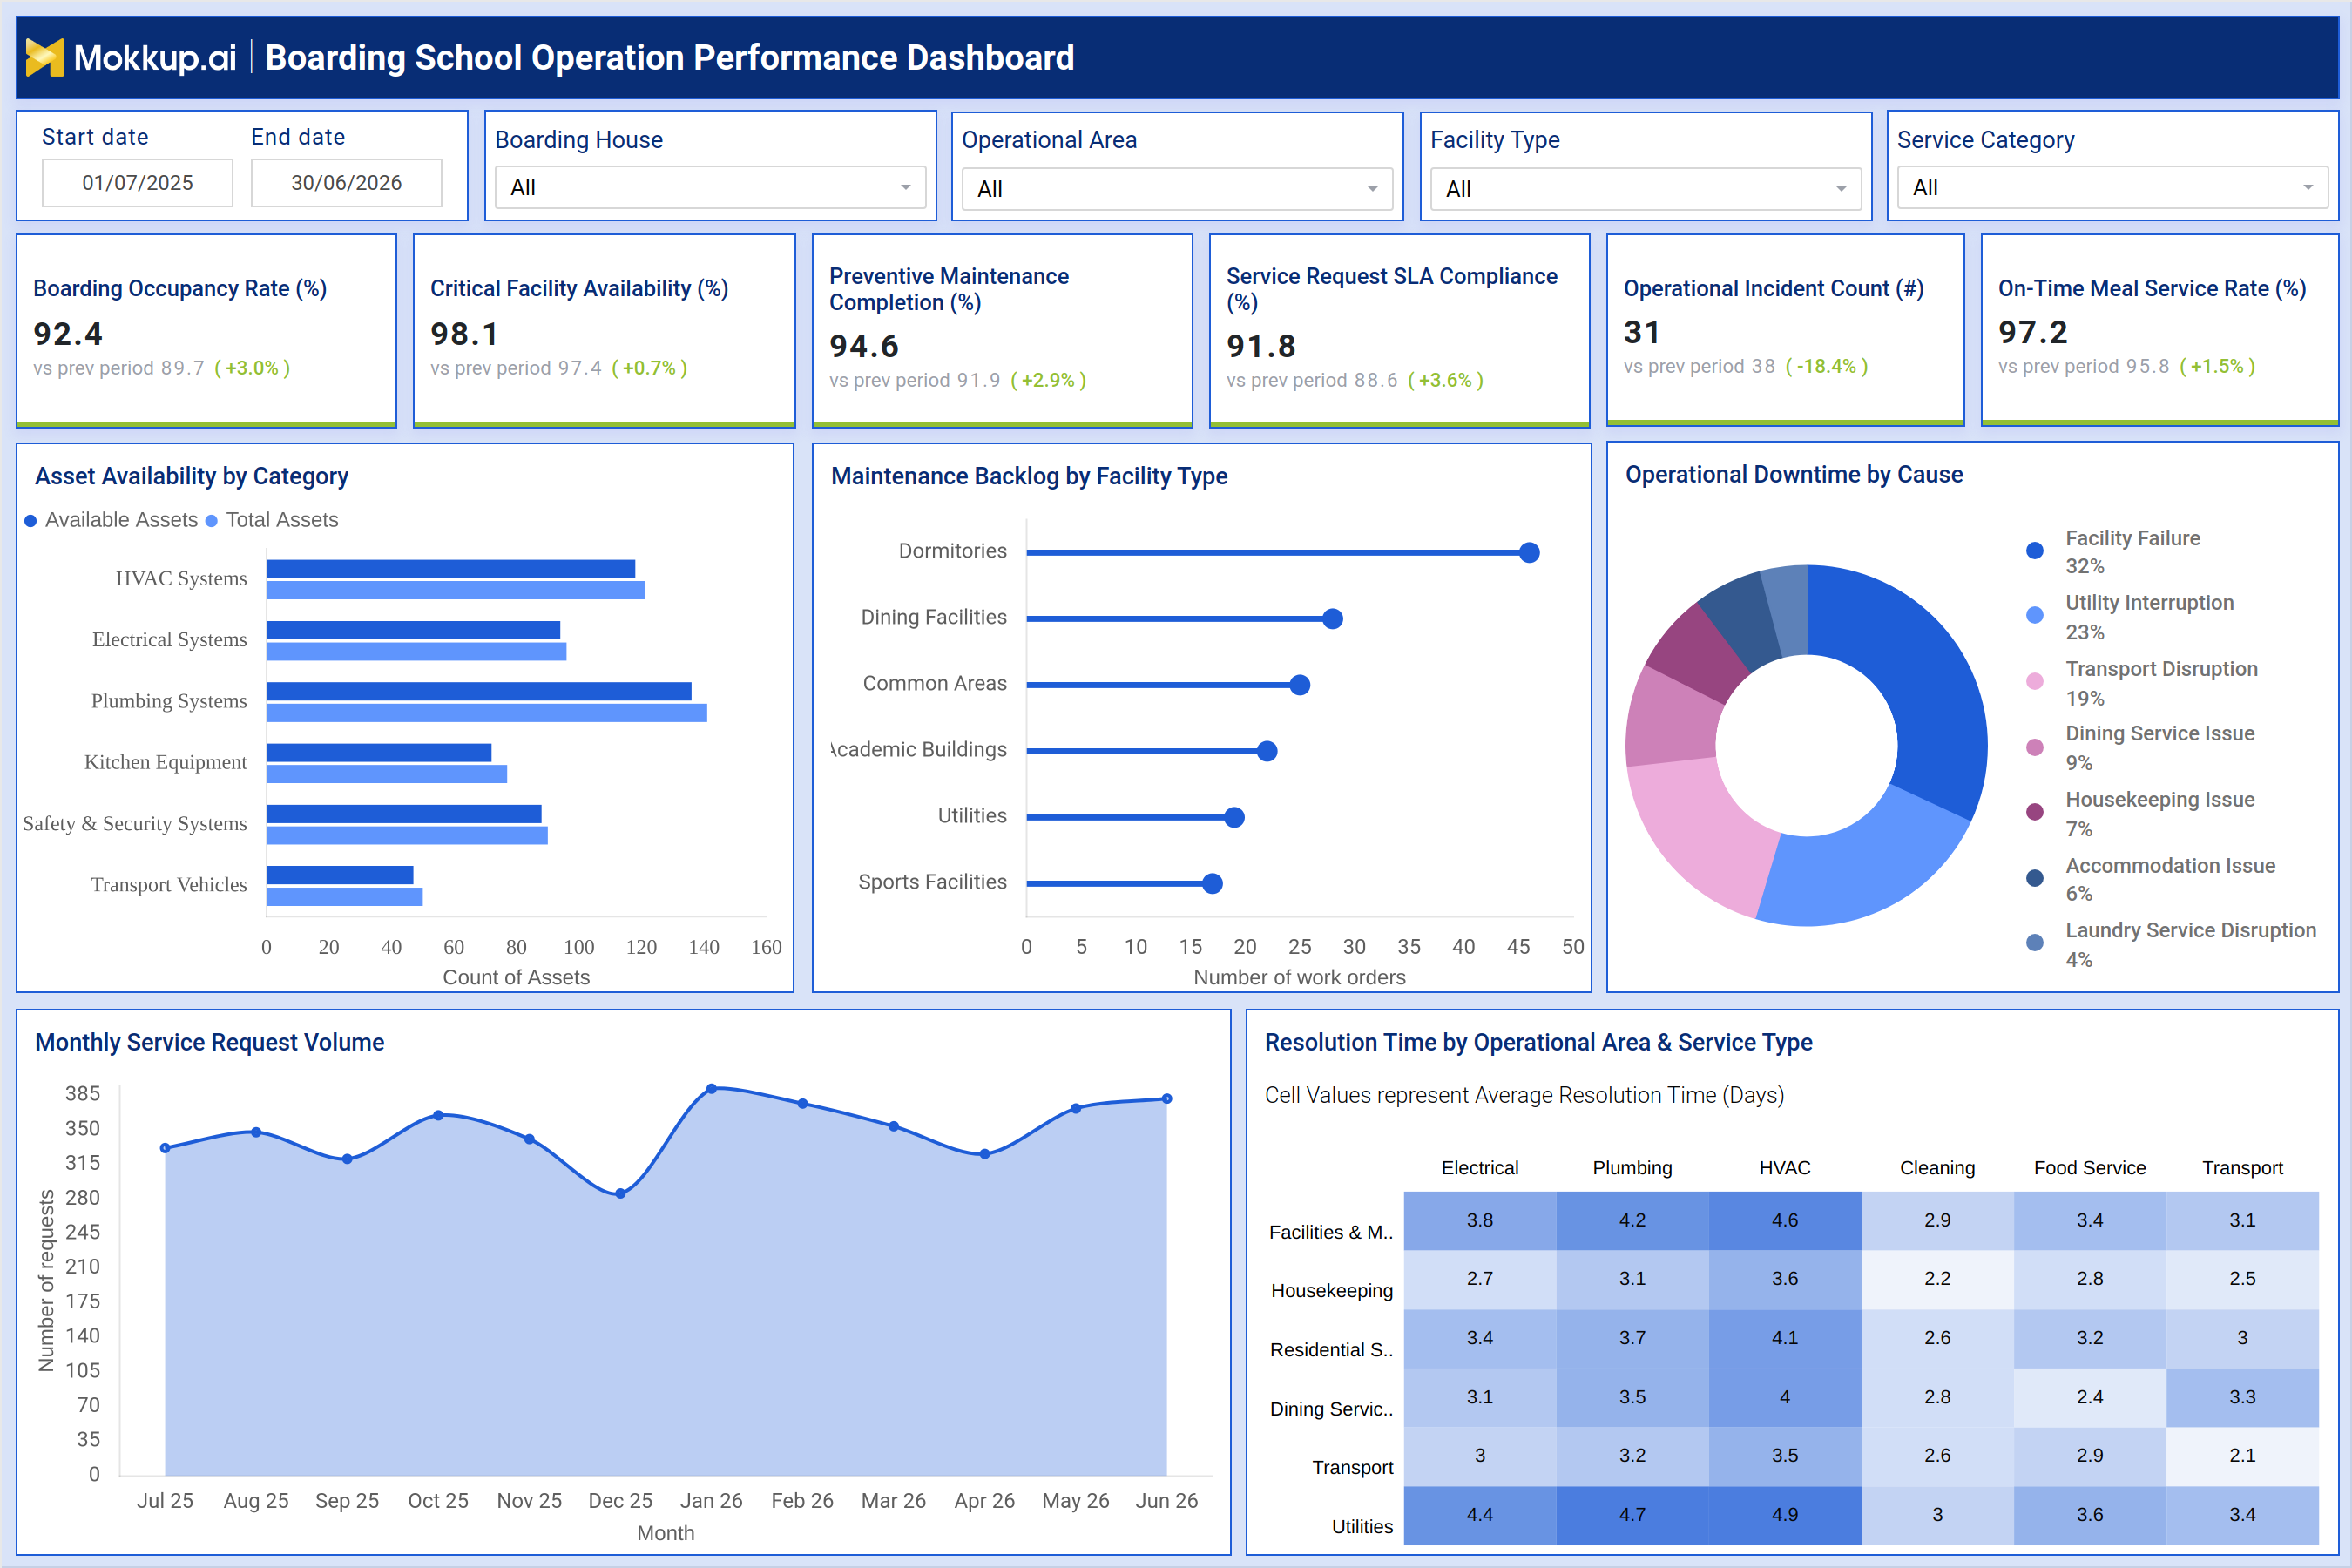This screenshot has height=1568, width=2352.
Task: Click the Dining Facilities lollipop endpoint
Action: (1332, 619)
